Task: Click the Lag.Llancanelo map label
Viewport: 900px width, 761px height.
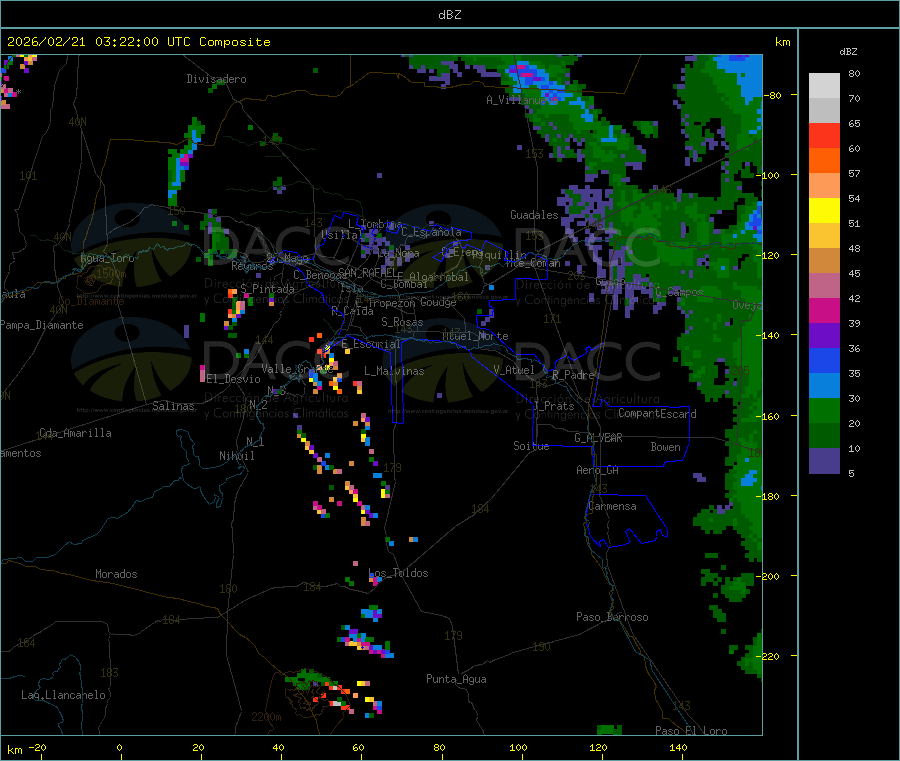Action: (63, 695)
